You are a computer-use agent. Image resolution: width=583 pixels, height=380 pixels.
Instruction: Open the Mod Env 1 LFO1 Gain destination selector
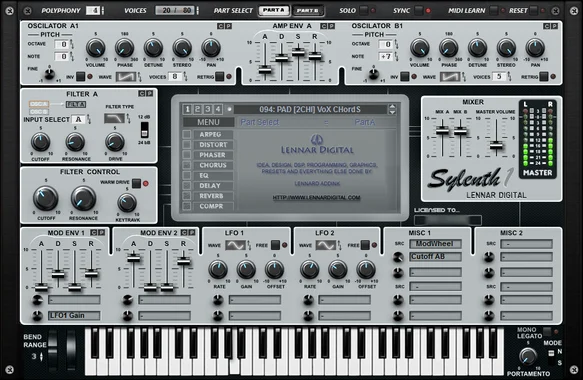coord(74,316)
